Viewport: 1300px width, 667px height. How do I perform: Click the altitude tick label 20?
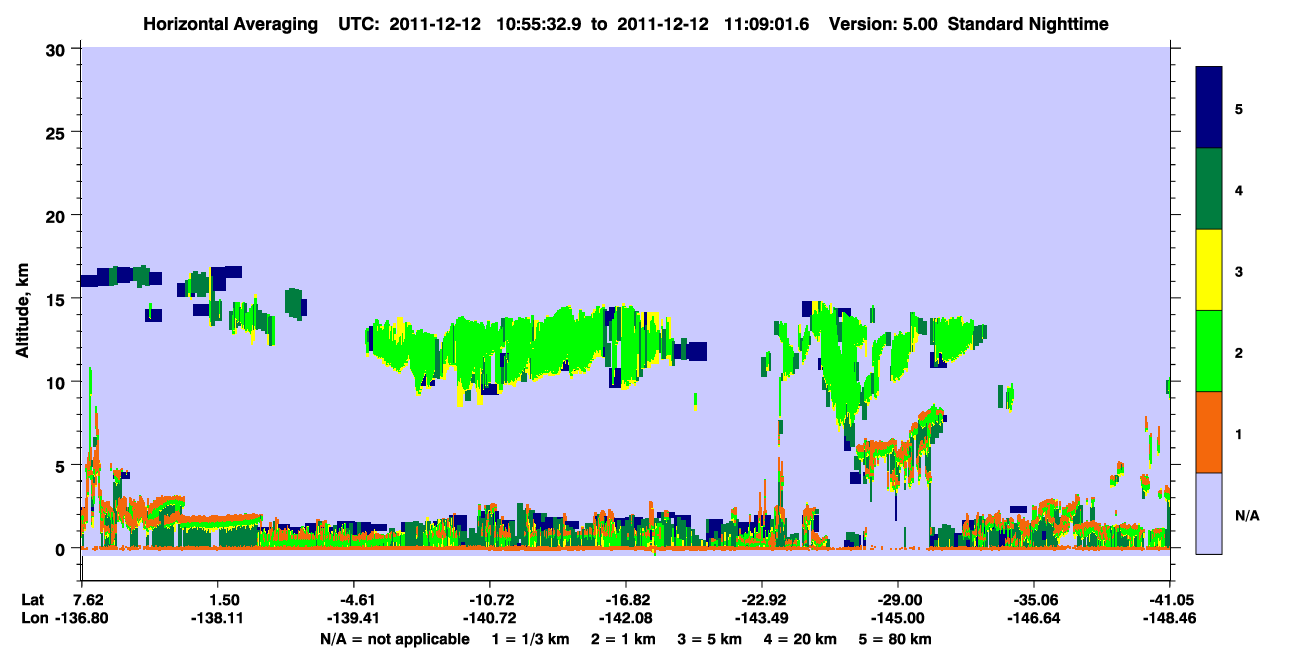point(58,215)
